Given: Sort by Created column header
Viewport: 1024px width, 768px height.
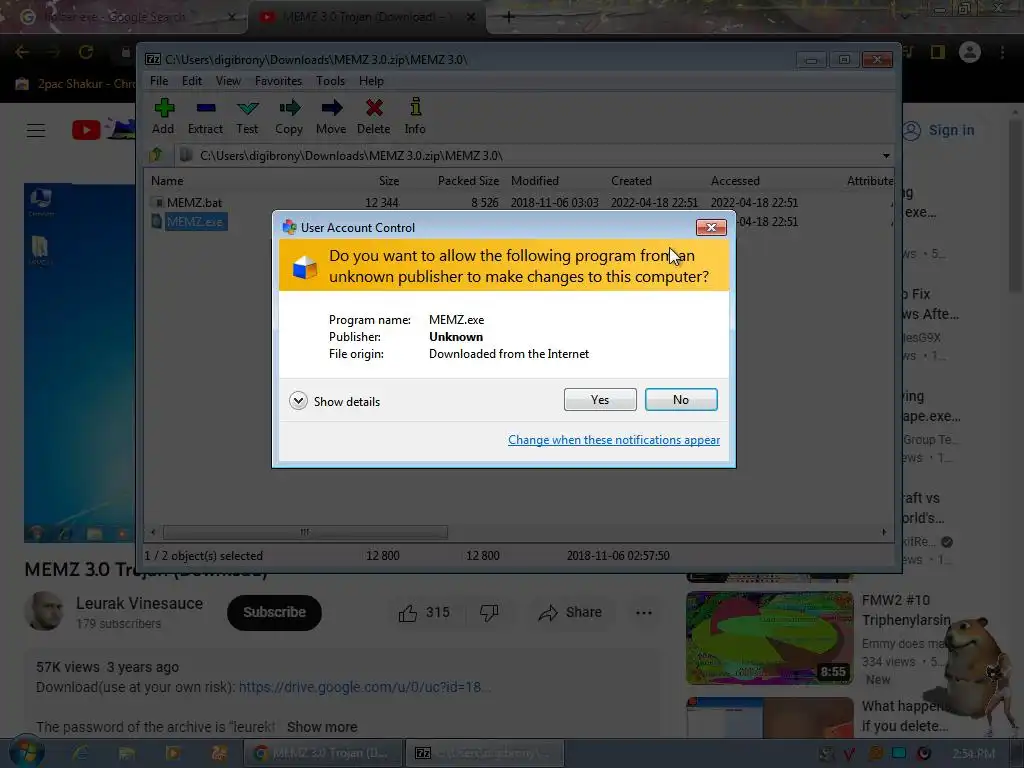Looking at the screenshot, I should pyautogui.click(x=632, y=181).
